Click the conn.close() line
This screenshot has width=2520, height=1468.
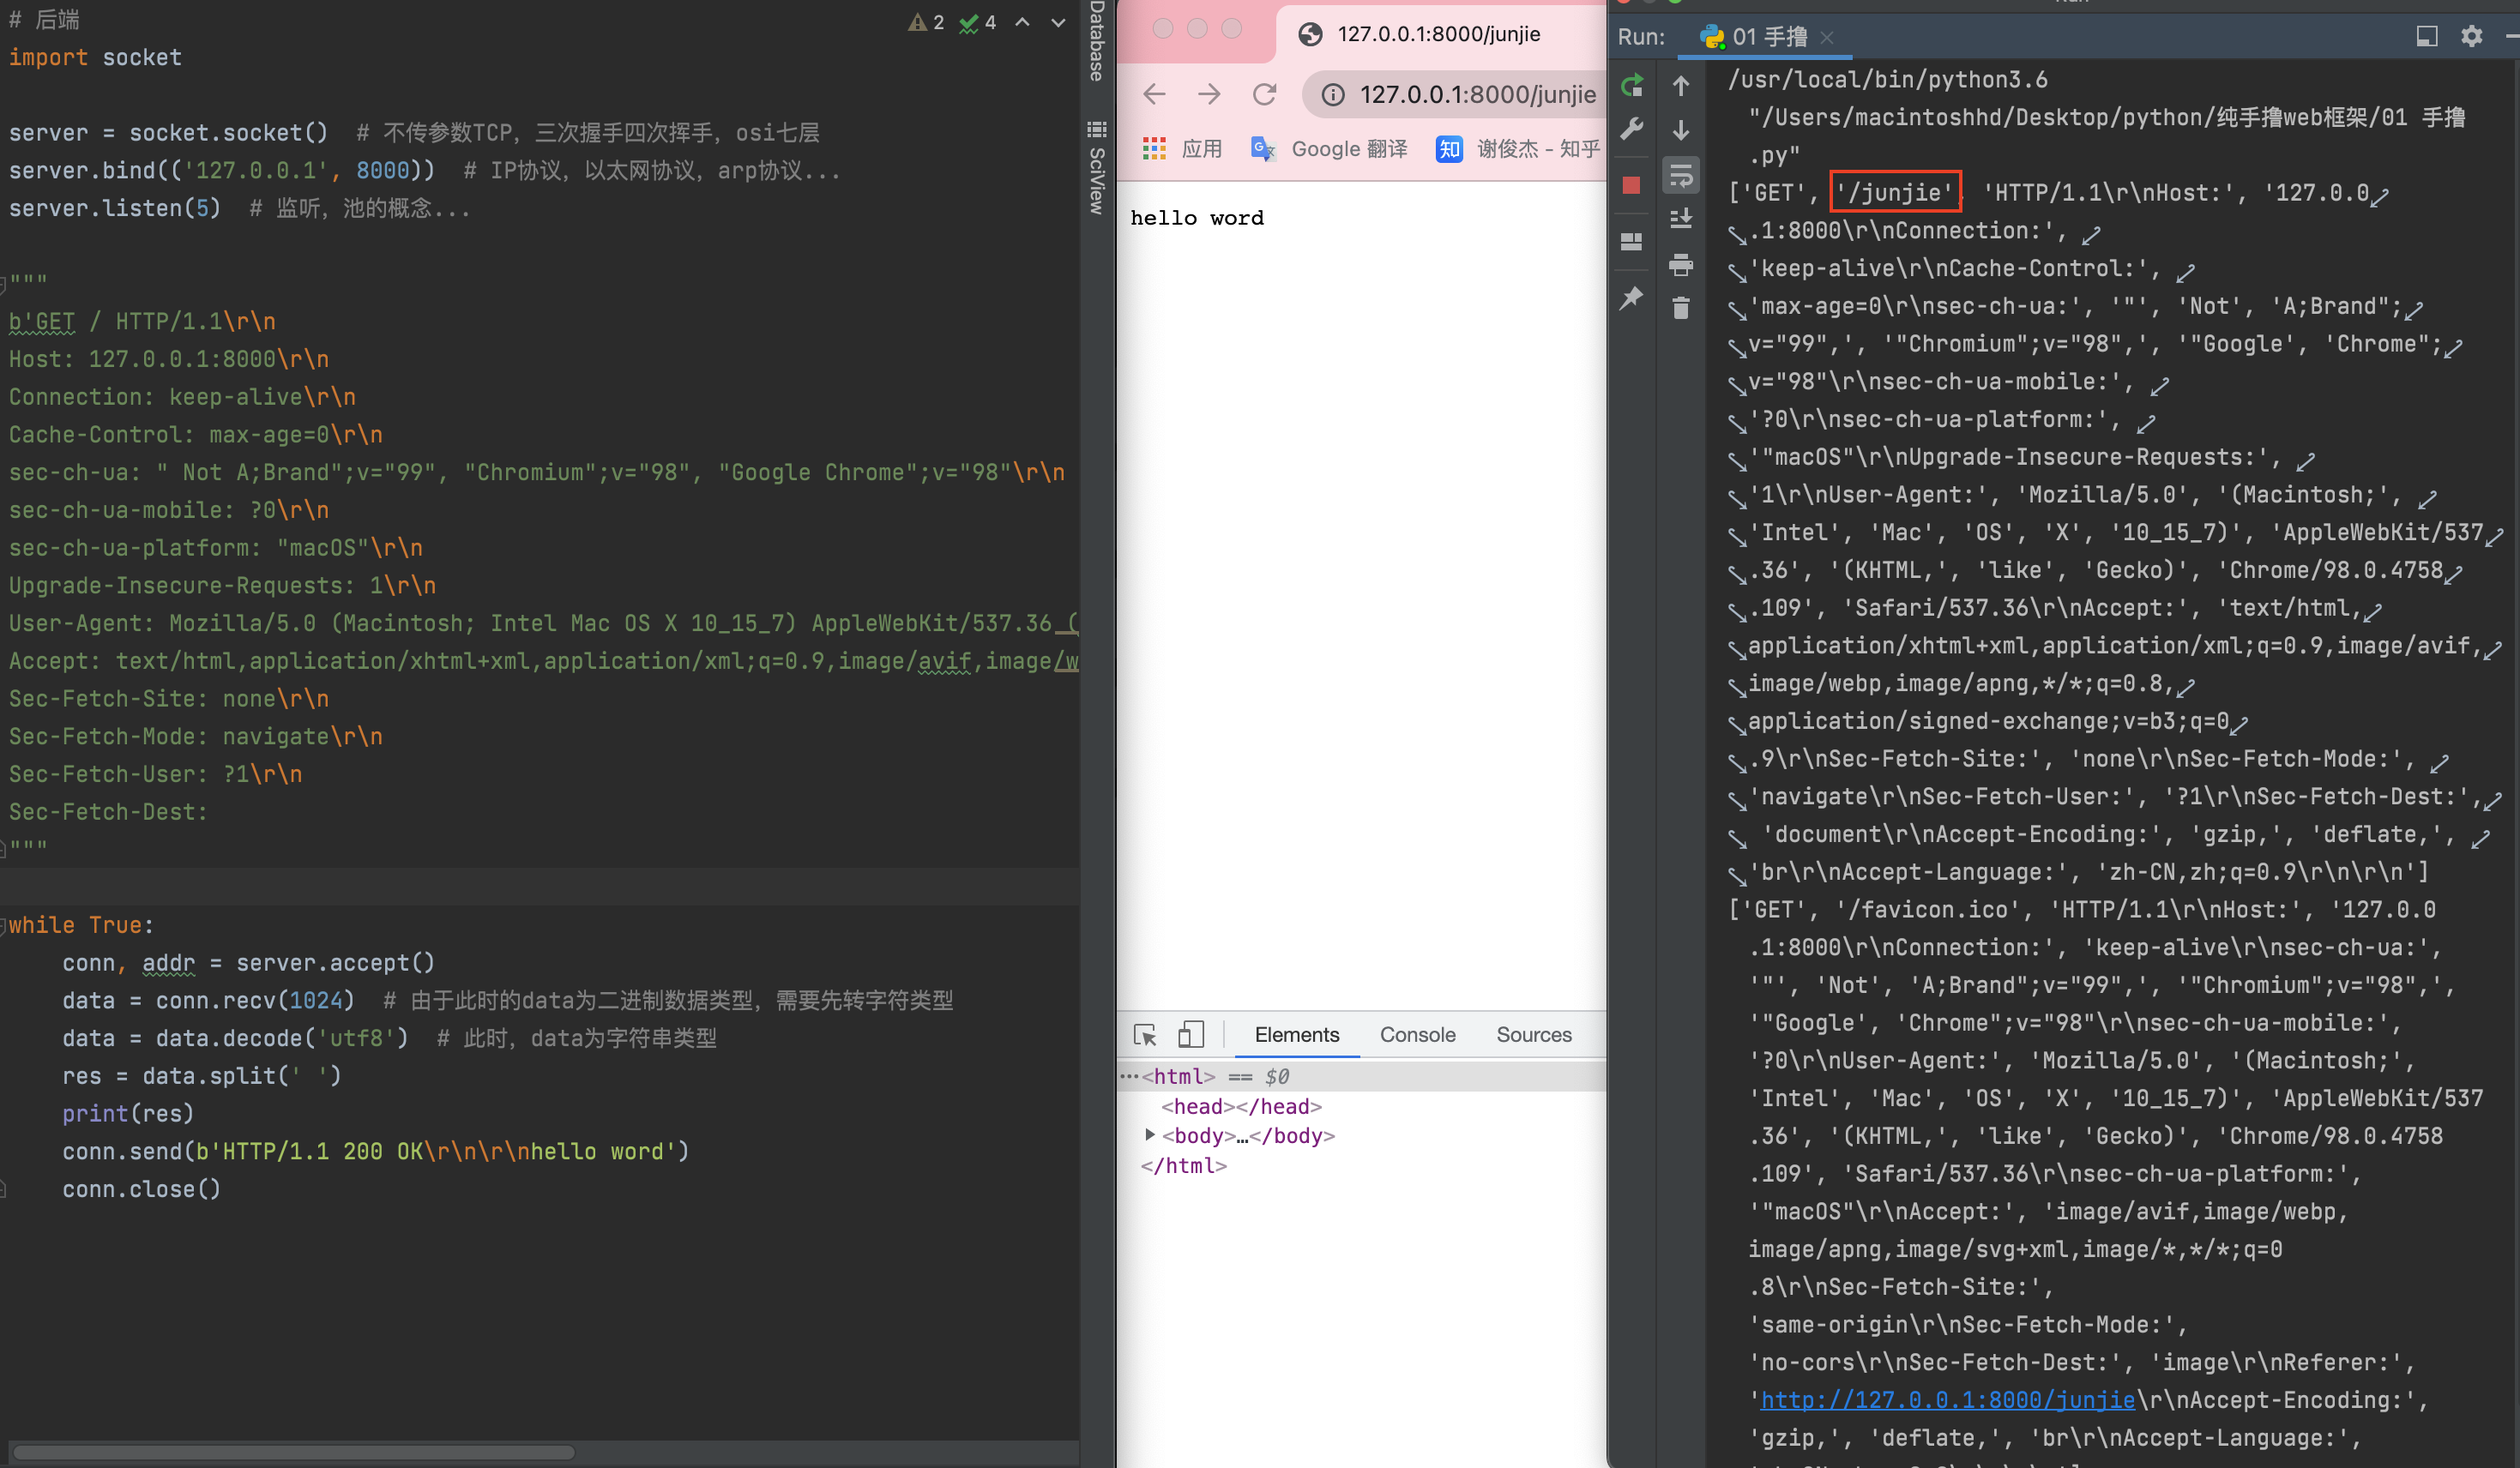tap(141, 1189)
